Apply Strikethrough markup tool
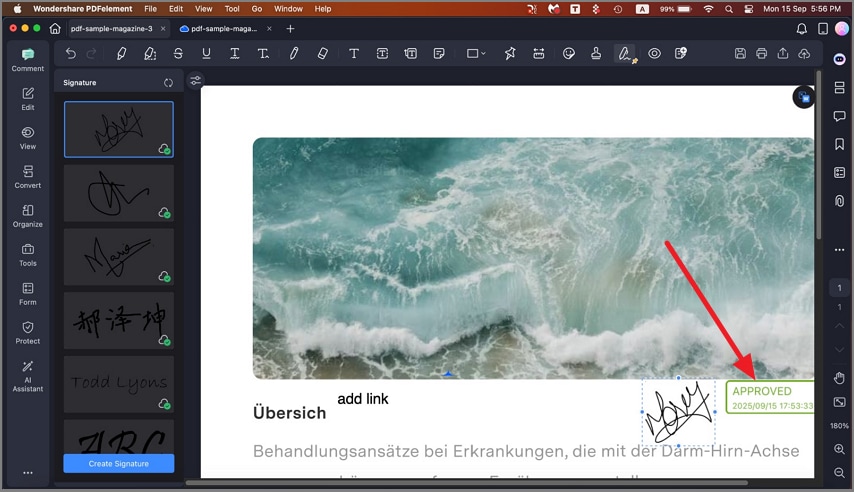Image resolution: width=854 pixels, height=492 pixels. [178, 53]
